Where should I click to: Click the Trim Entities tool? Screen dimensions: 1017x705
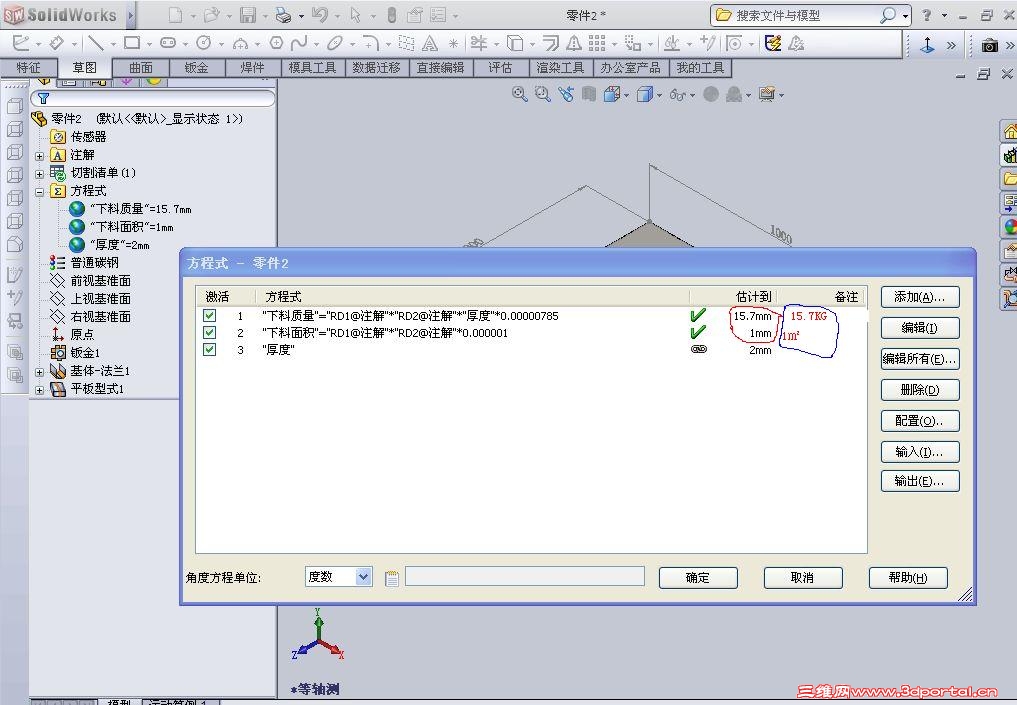(x=479, y=43)
